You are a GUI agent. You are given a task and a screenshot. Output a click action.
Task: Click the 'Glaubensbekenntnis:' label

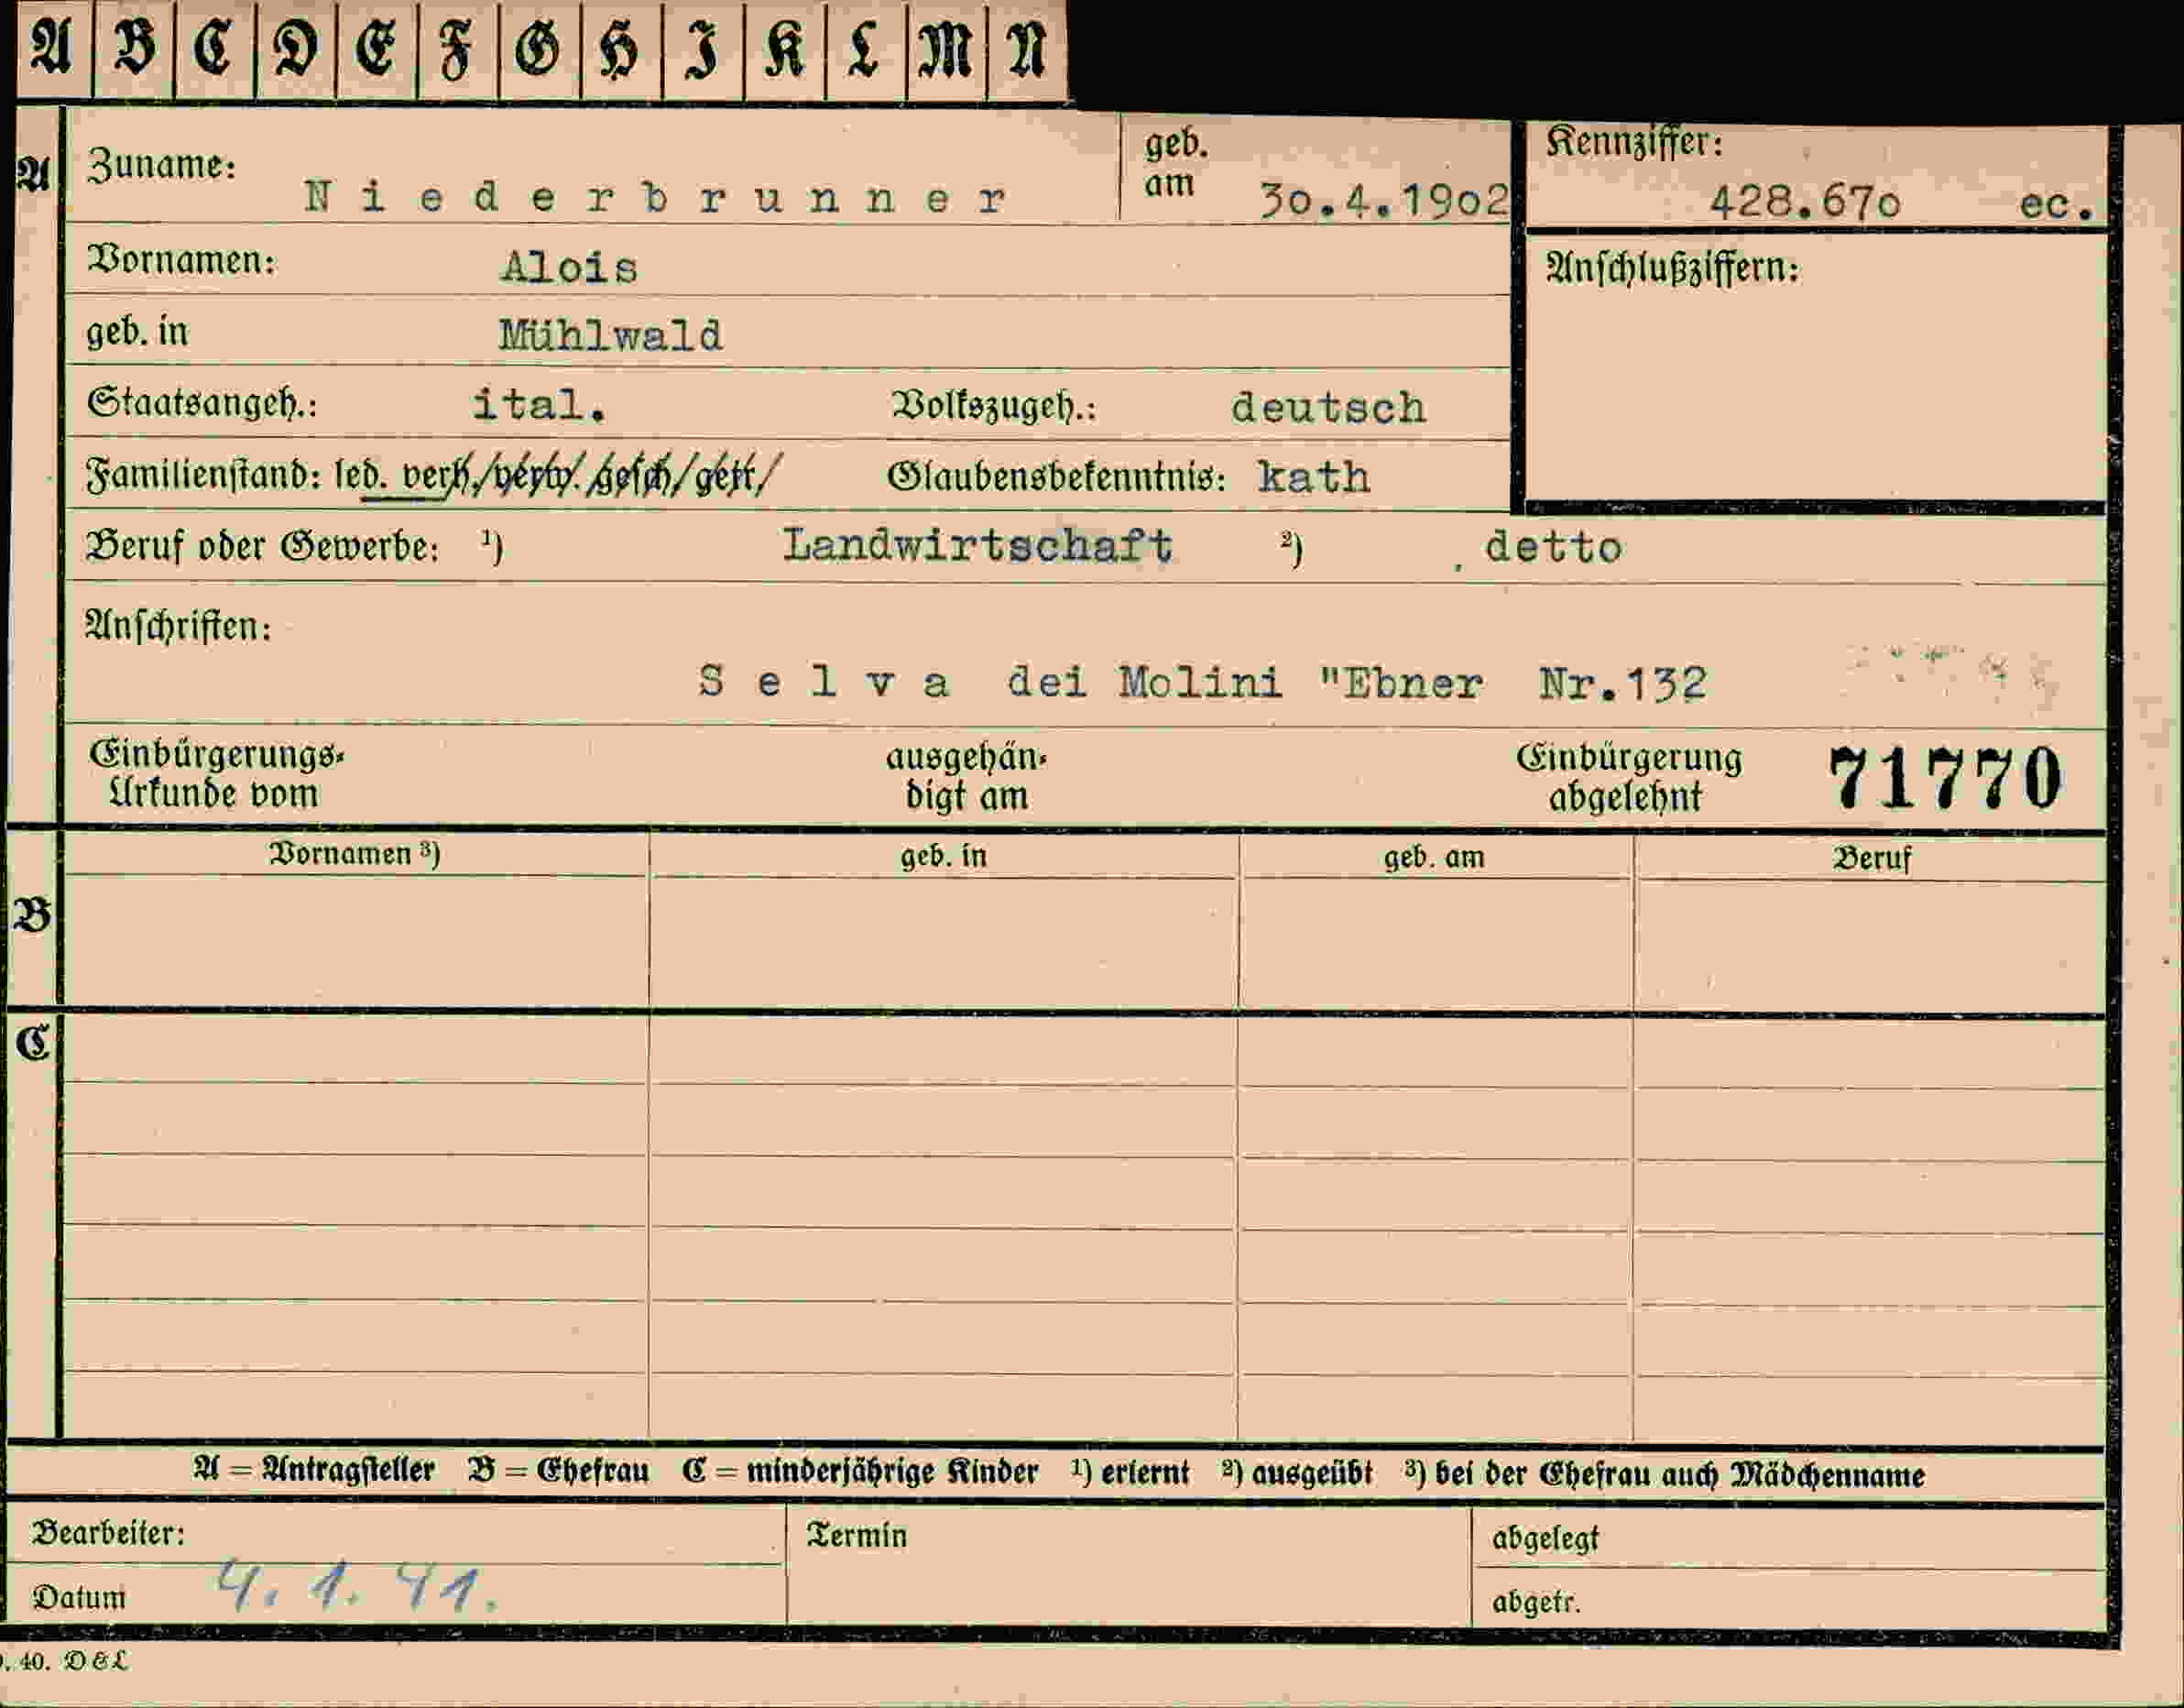pyautogui.click(x=1056, y=477)
